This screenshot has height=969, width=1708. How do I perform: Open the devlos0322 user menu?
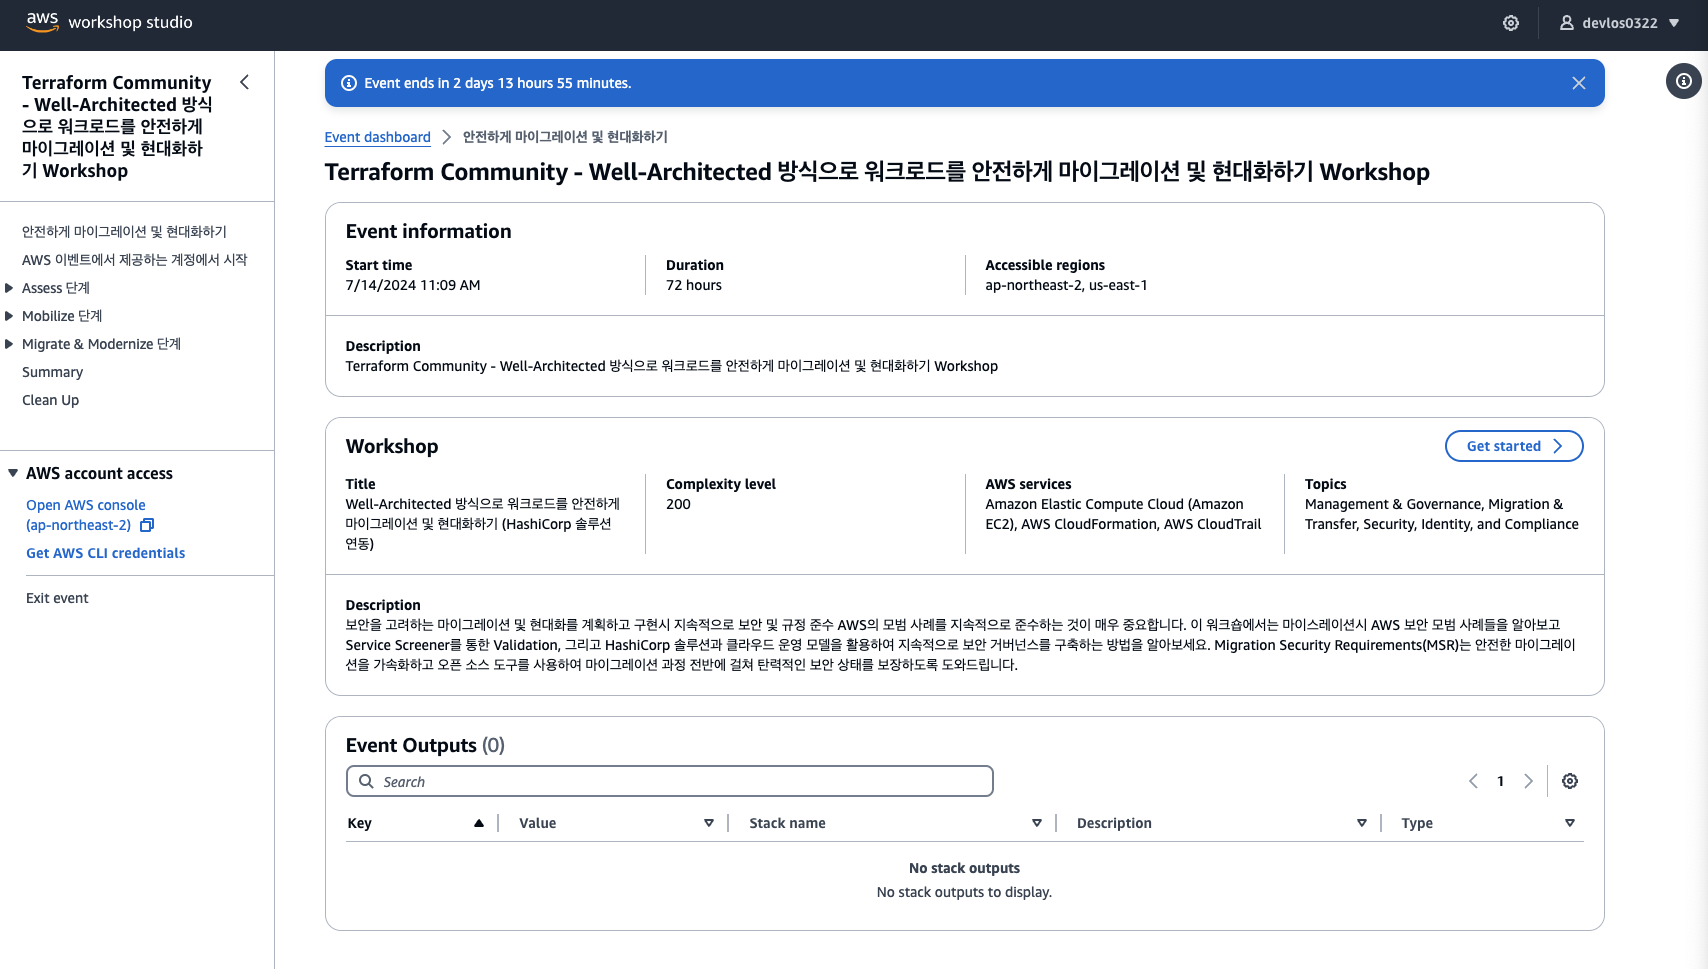[1620, 23]
